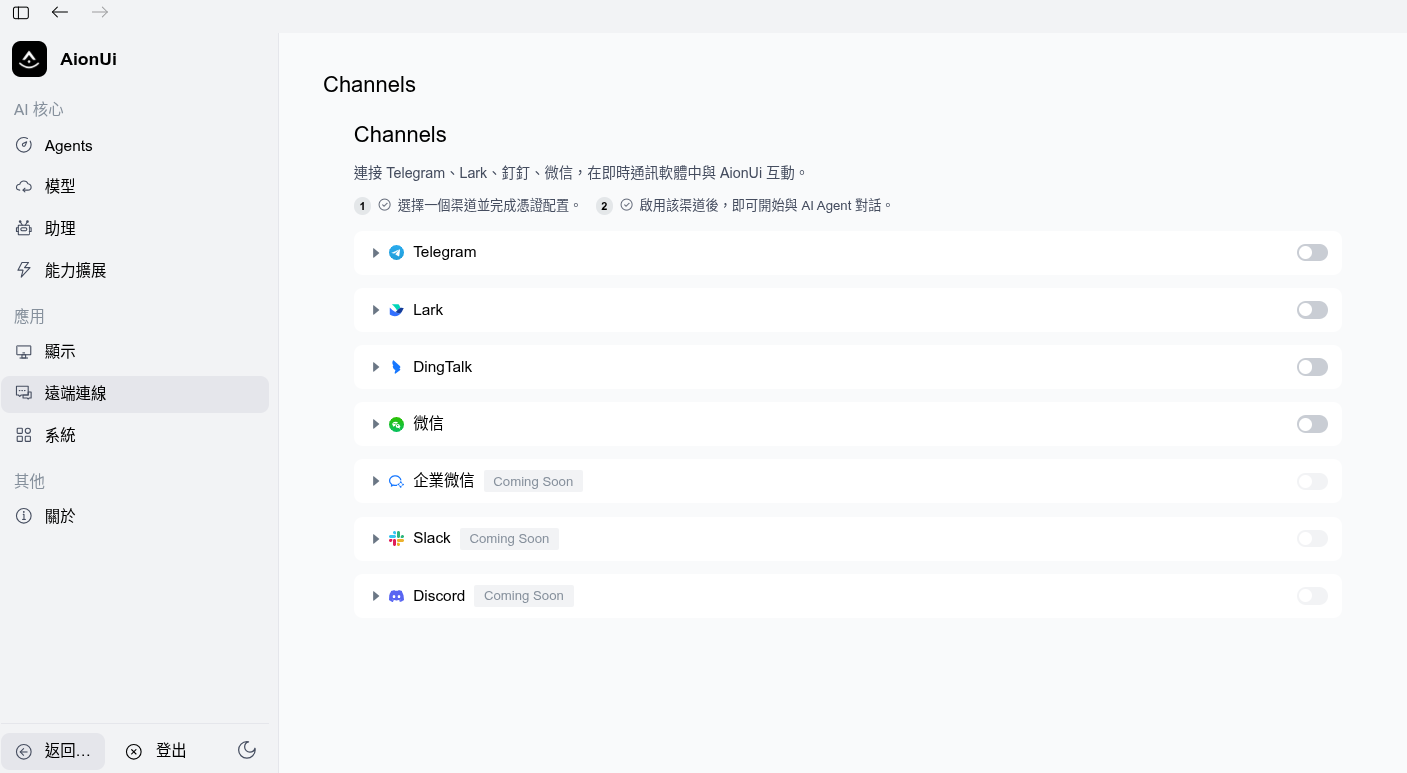Click the DingTalk channel logo
The width and height of the screenshot is (1407, 773).
(x=396, y=367)
